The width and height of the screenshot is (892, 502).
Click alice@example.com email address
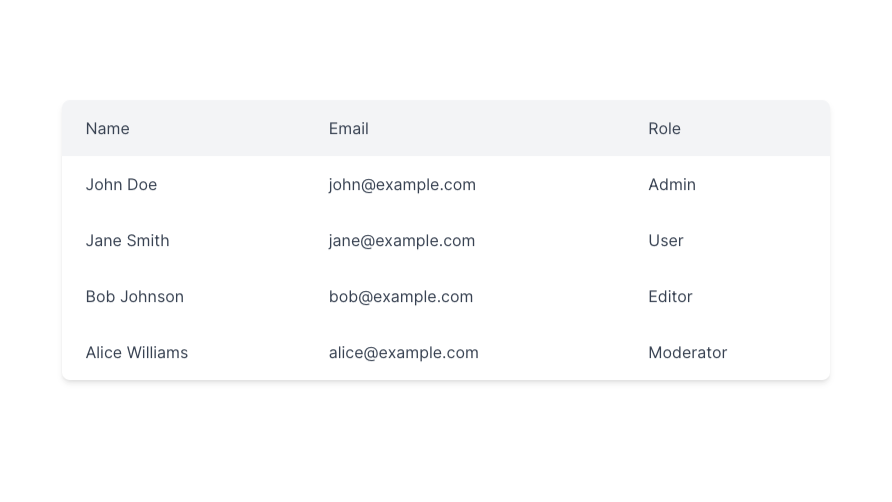(x=403, y=353)
